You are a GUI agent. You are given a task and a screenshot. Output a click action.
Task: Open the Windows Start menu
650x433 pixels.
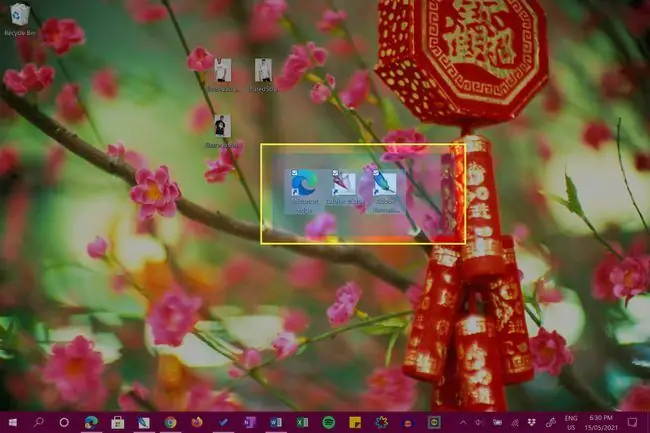pyautogui.click(x=13, y=422)
